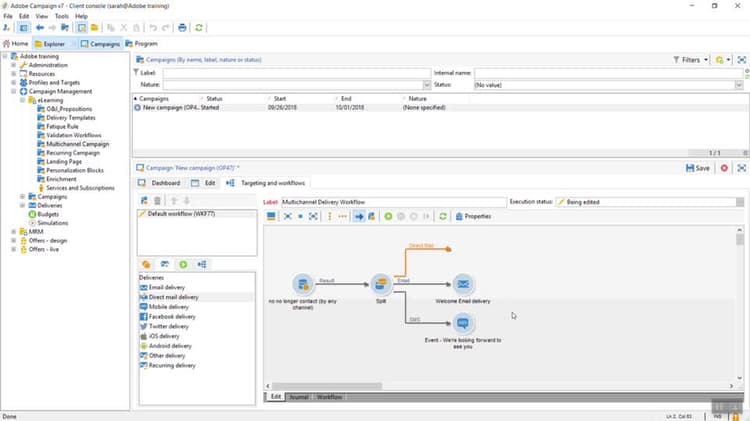Viewport: 750px width, 421px height.
Task: Click the yellow folder icon in main toolbar
Action: (95, 28)
